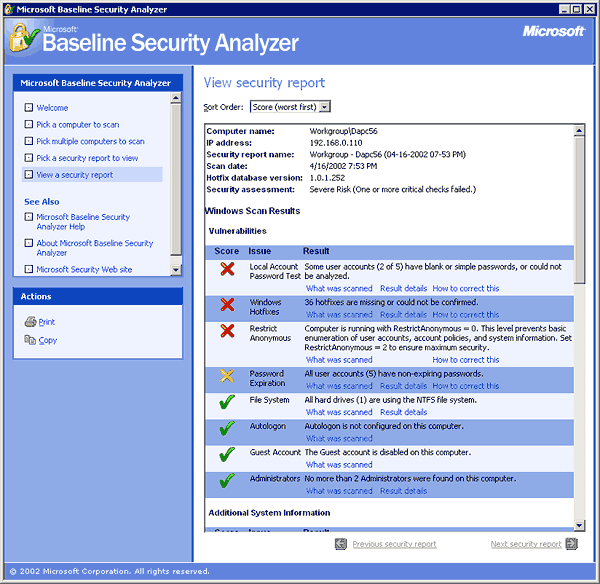Click navigation panel scrollbar up arrow

click(176, 98)
